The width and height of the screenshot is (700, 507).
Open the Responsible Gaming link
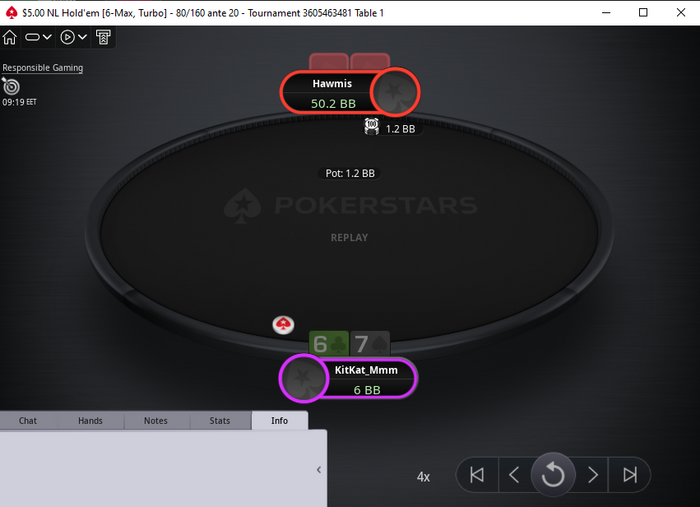click(43, 68)
